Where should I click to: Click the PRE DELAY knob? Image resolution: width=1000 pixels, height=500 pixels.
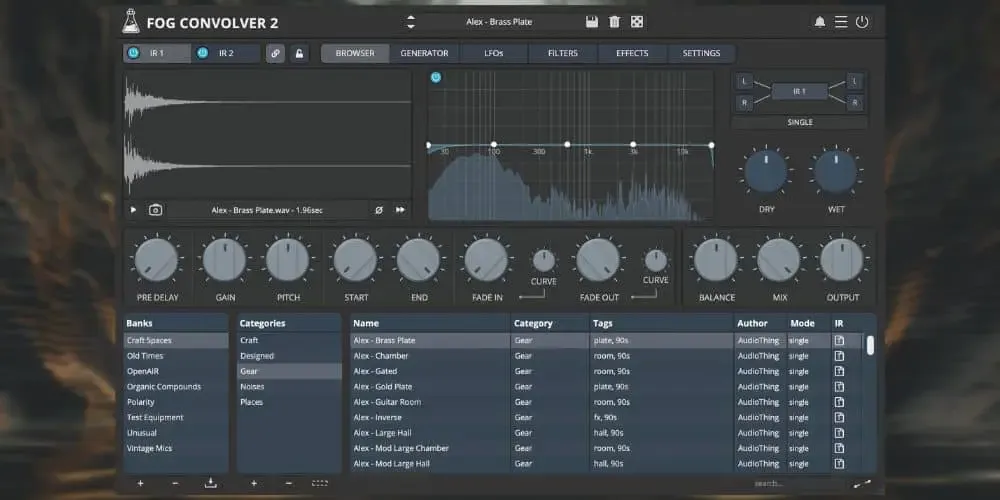pyautogui.click(x=156, y=260)
